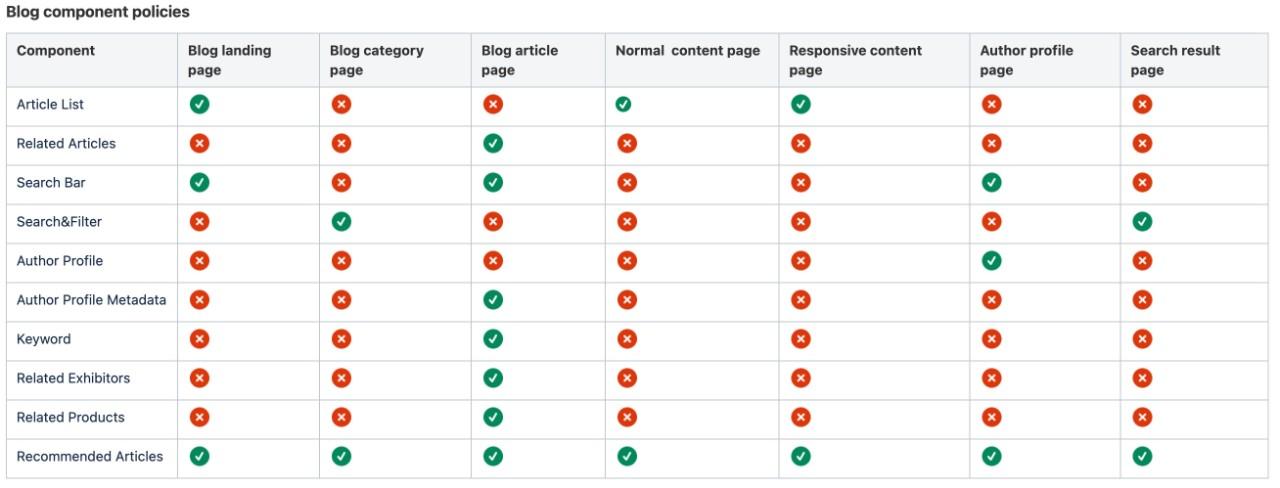The width and height of the screenshot is (1280, 488).
Task: Click red cross for Related Exhibitors under Blog landing page
Action: tap(199, 378)
